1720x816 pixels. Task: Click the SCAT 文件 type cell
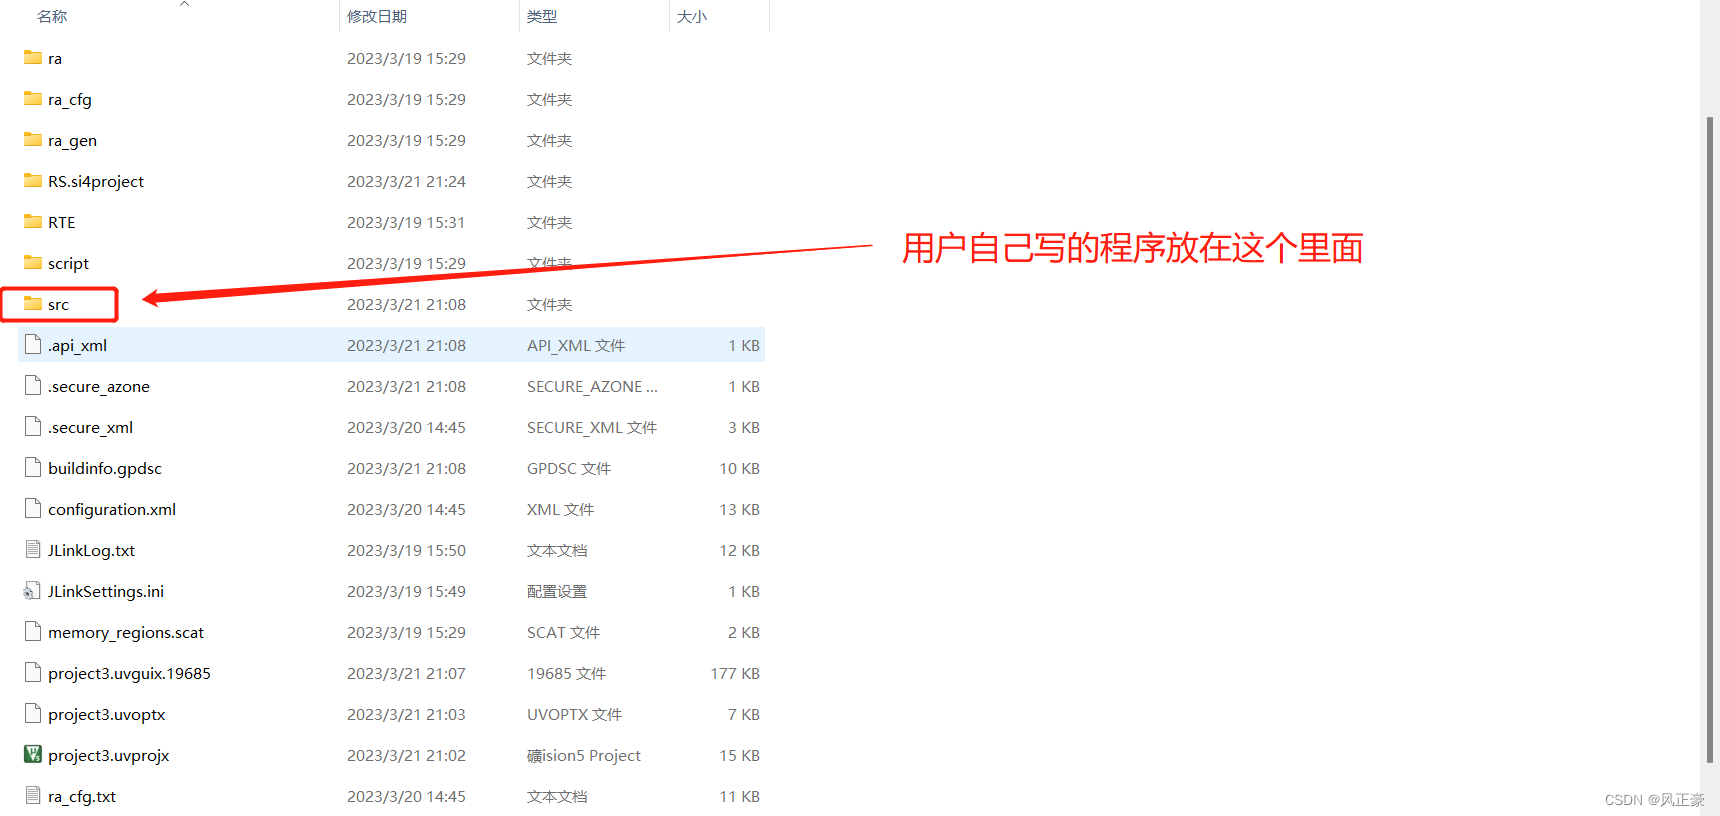point(563,633)
